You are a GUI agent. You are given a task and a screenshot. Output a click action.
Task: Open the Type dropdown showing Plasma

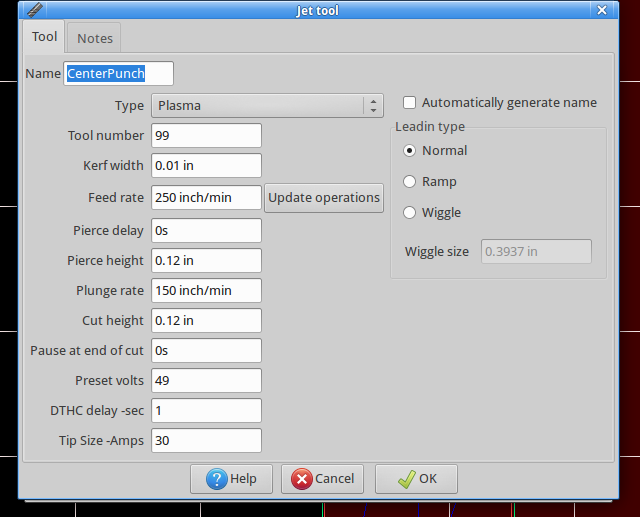tap(267, 106)
